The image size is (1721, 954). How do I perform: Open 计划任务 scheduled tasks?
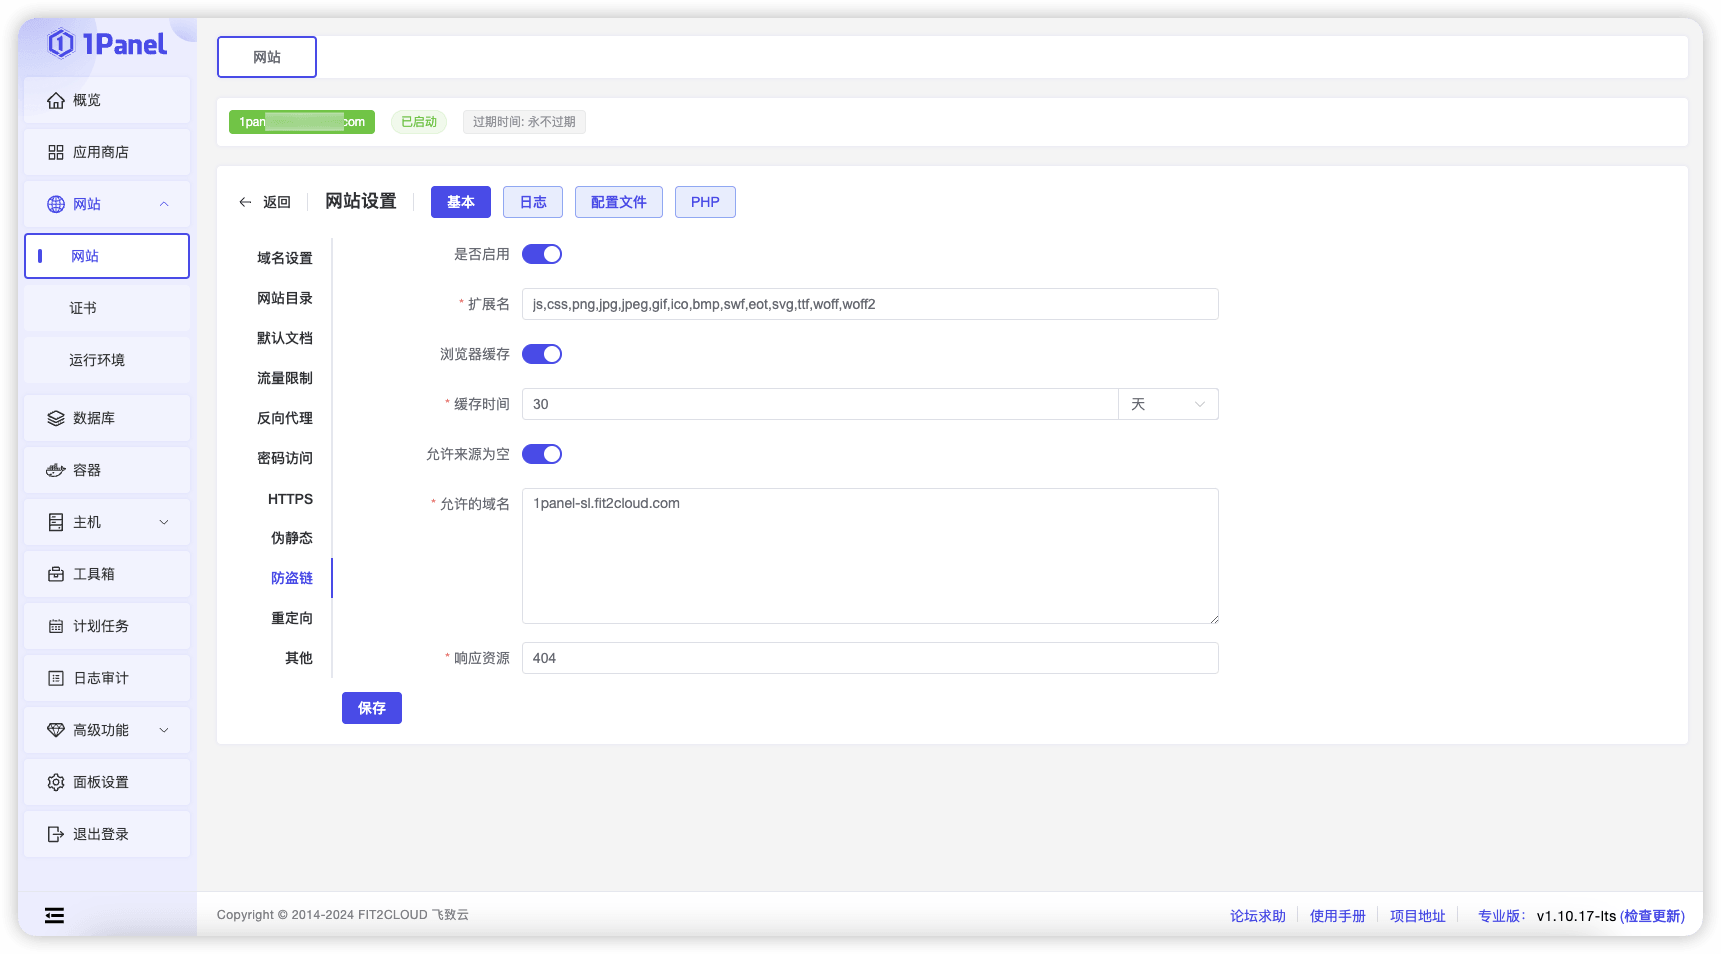point(101,626)
